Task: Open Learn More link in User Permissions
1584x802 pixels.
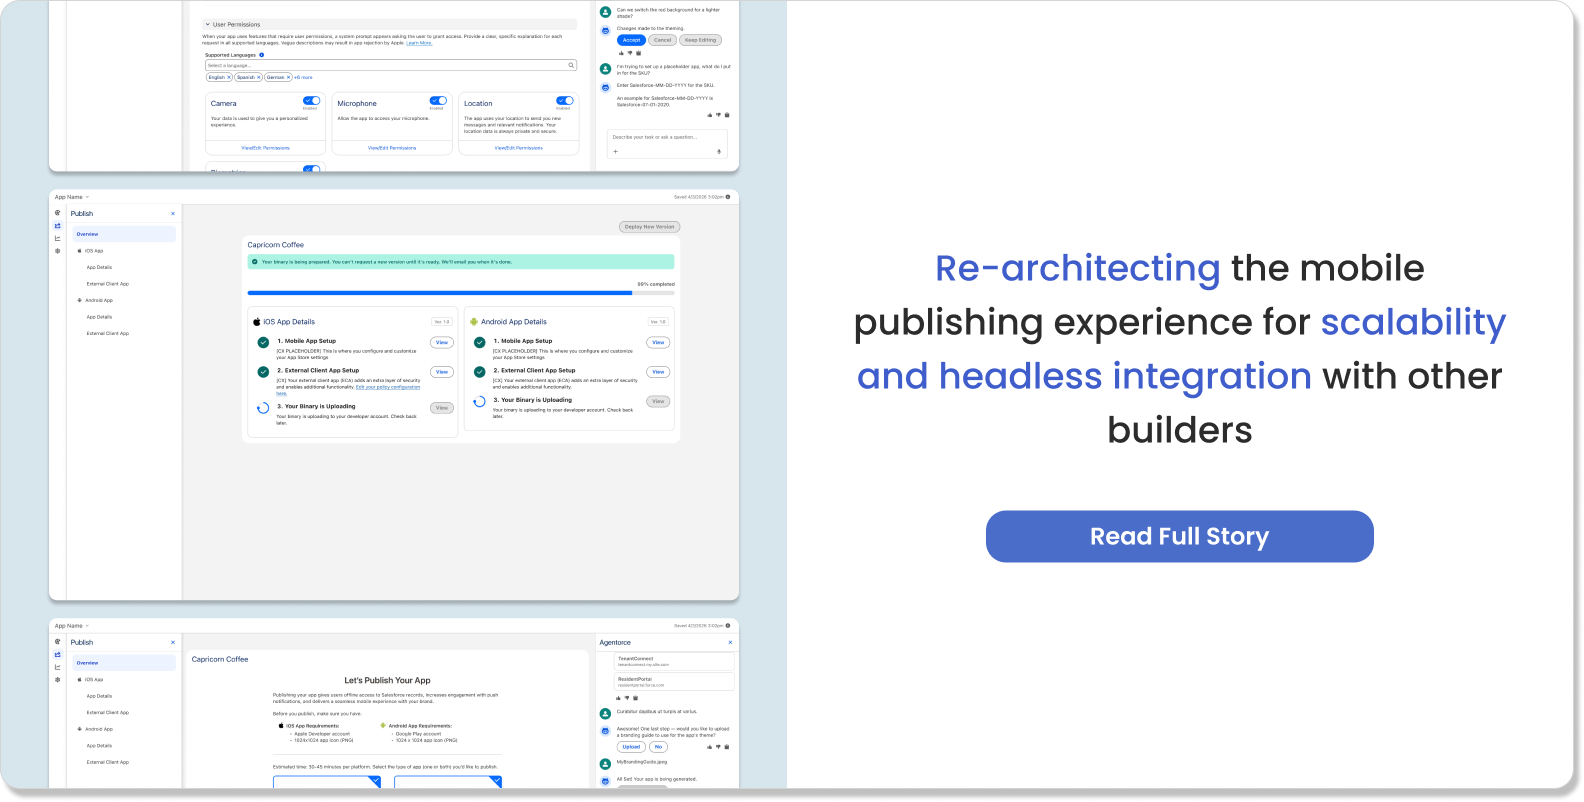Action: pos(419,43)
